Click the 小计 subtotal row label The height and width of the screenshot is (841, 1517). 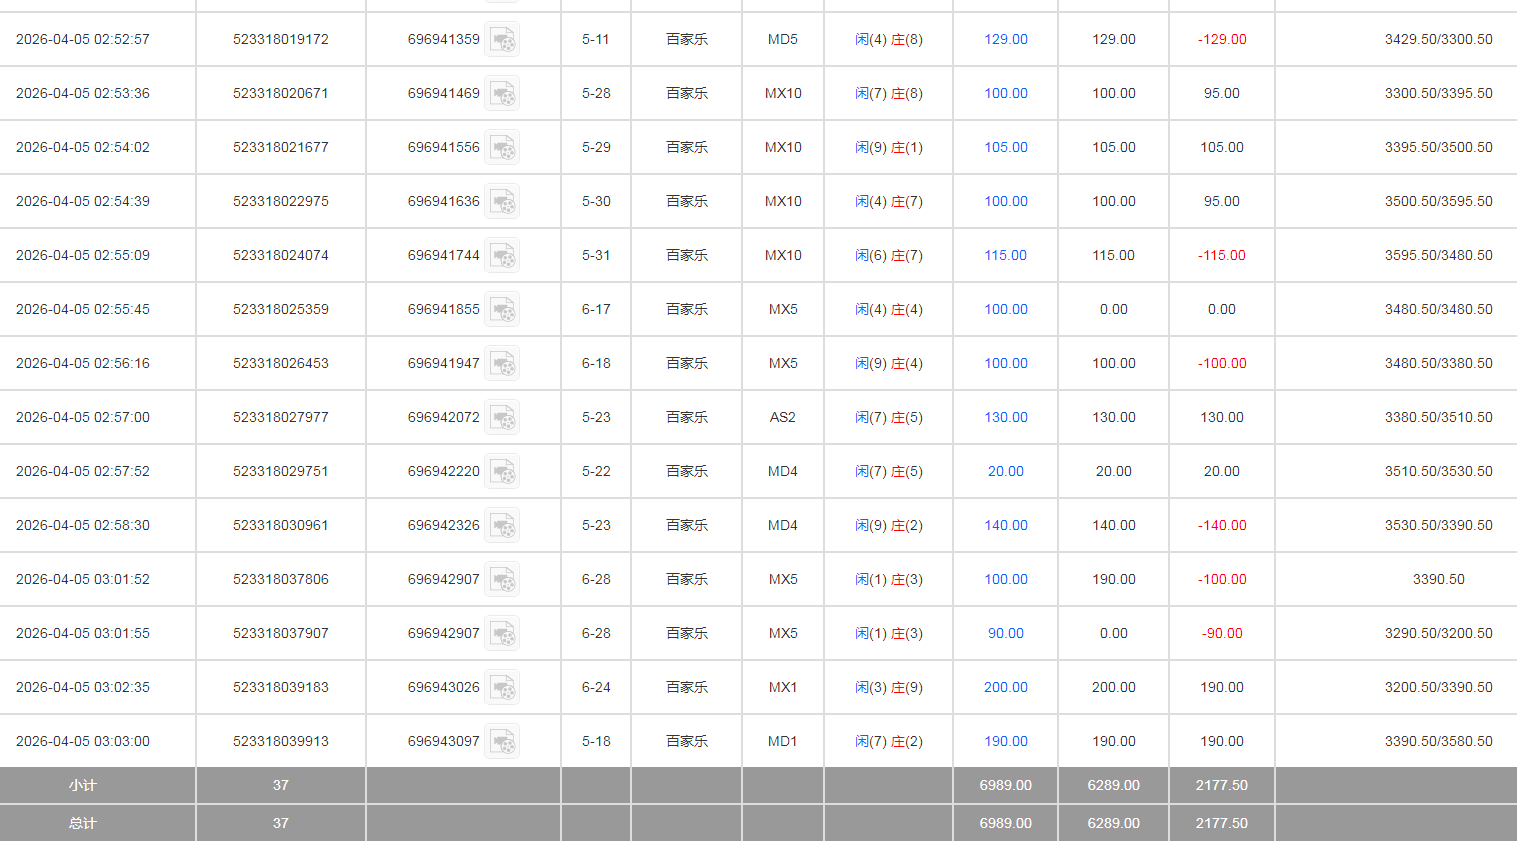[82, 785]
